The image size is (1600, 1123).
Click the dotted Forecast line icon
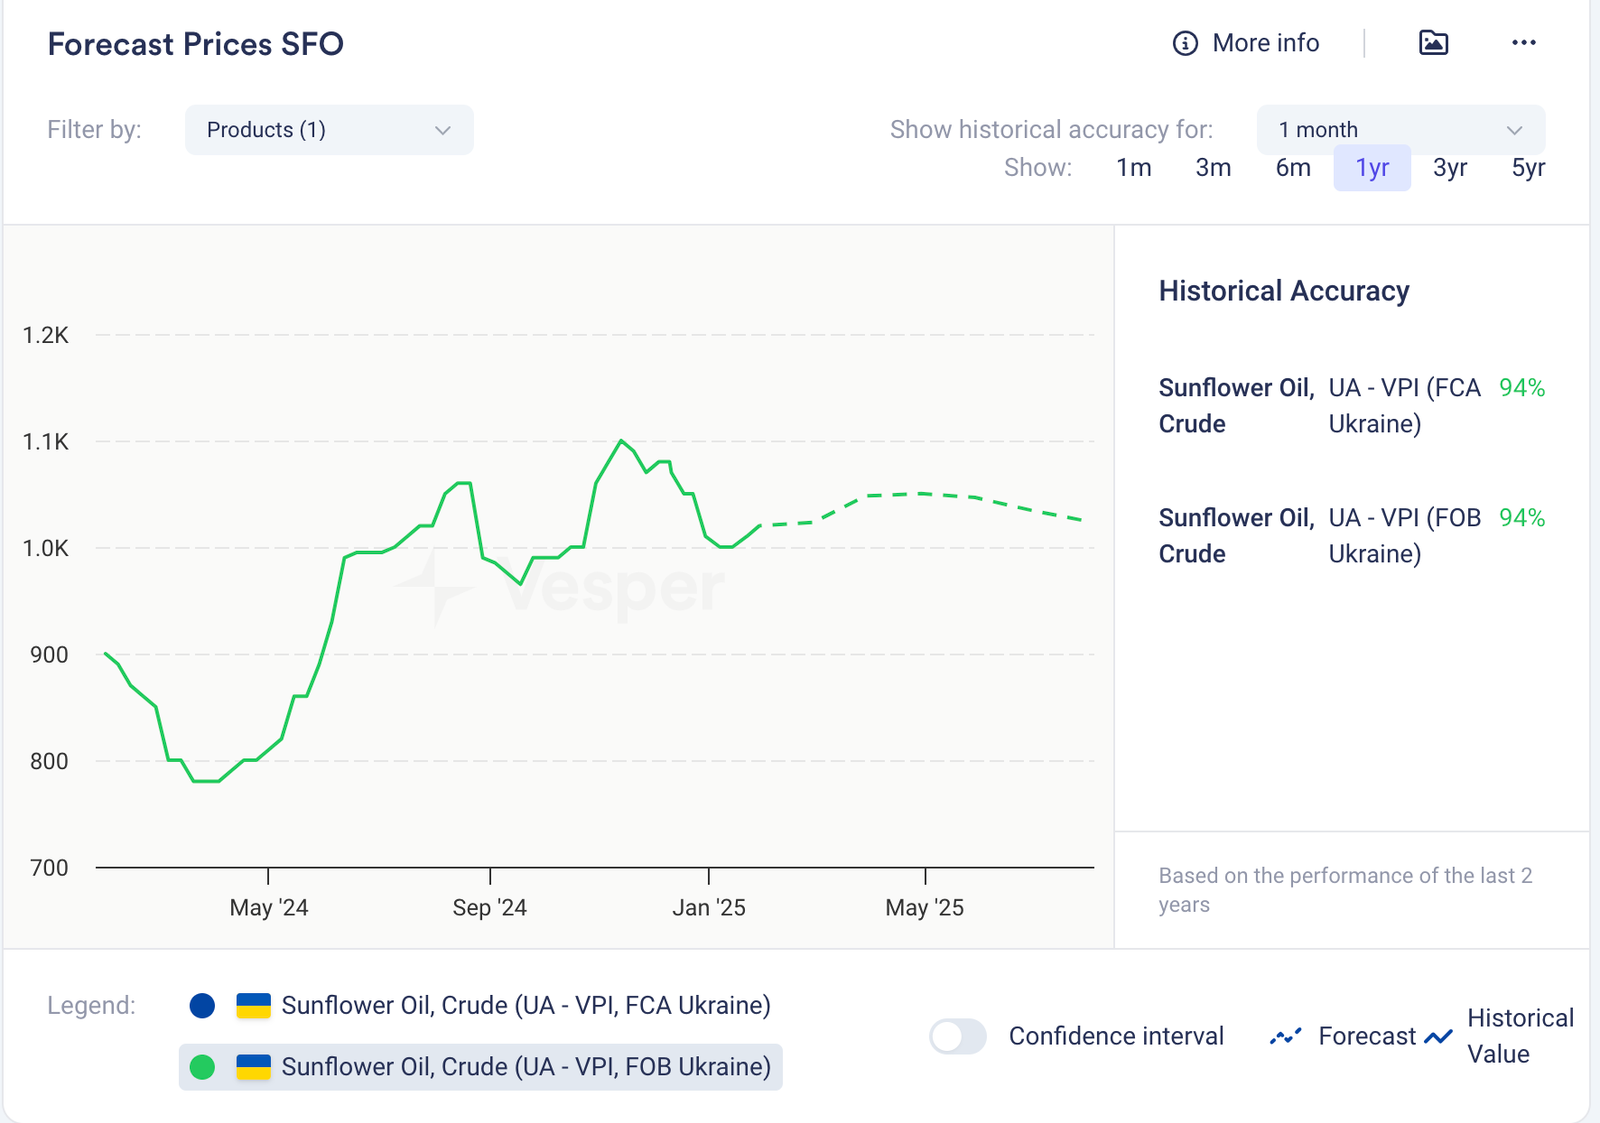click(x=1285, y=1036)
